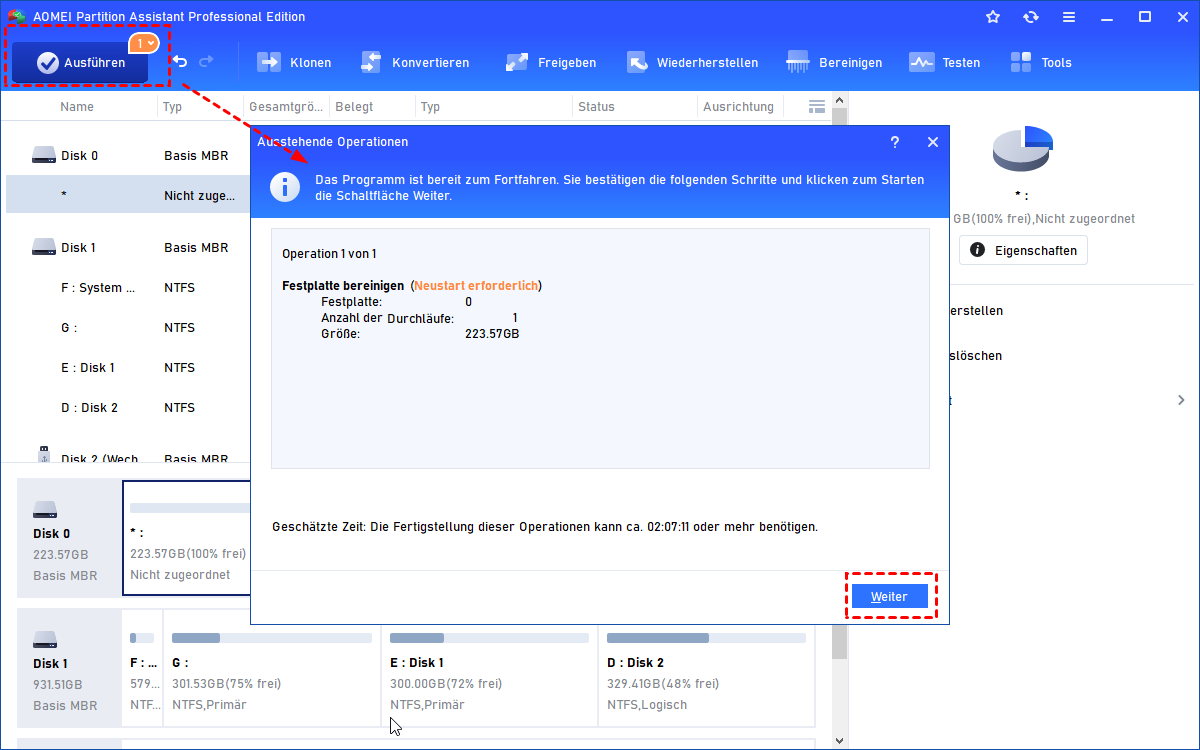Open the Klonen menu
This screenshot has width=1200, height=750.
click(294, 62)
